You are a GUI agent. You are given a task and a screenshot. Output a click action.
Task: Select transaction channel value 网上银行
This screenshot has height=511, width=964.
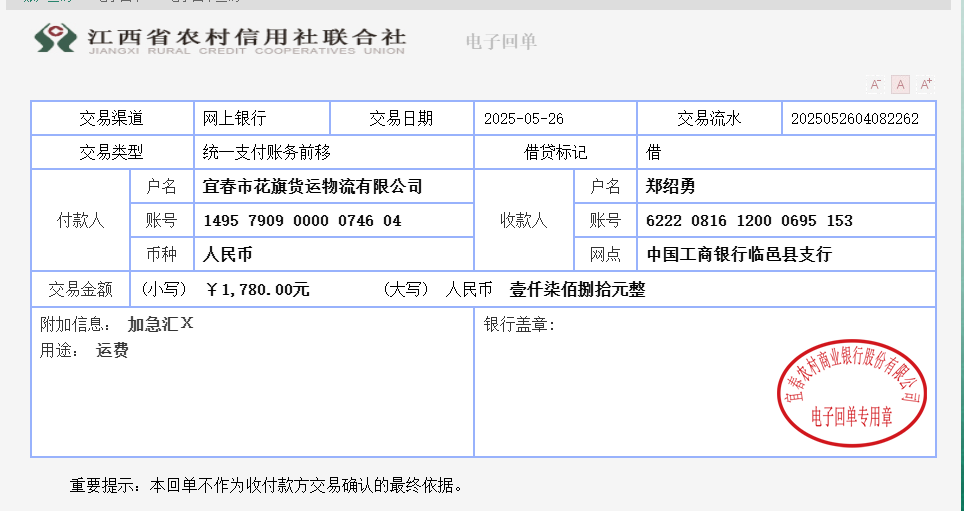234,118
